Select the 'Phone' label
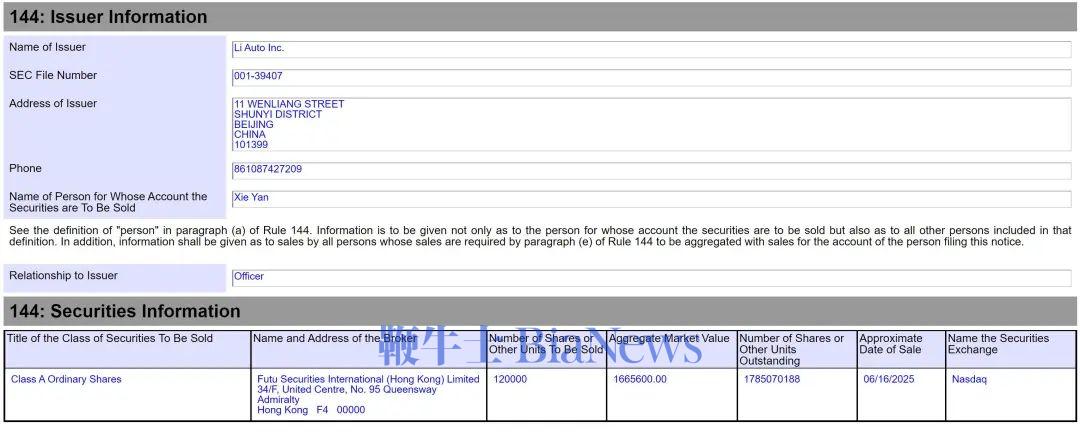 point(25,169)
